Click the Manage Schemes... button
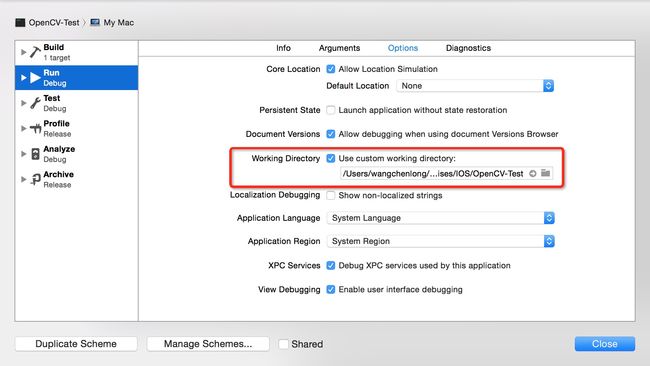650x366 pixels. coord(208,344)
